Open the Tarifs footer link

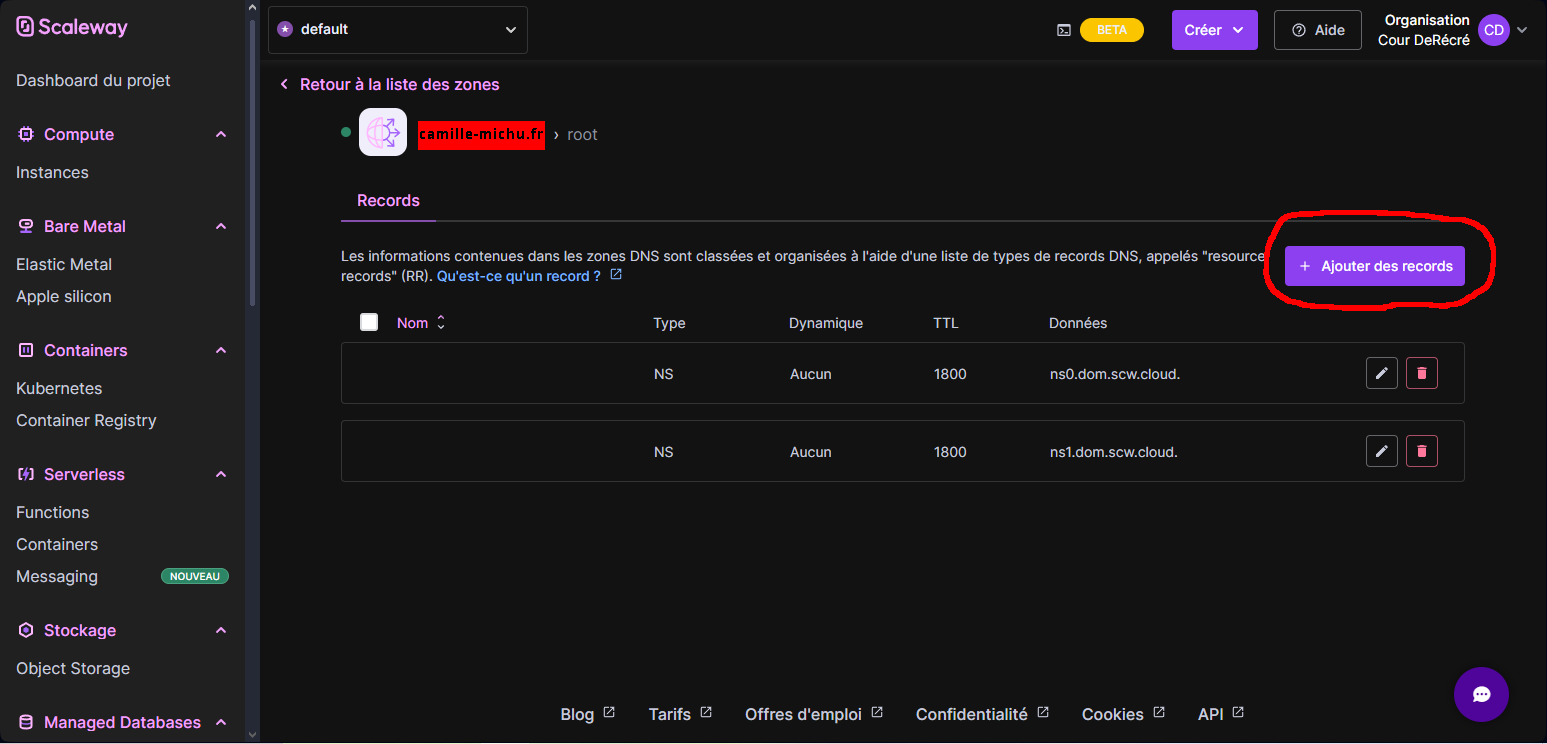pyautogui.click(x=680, y=714)
